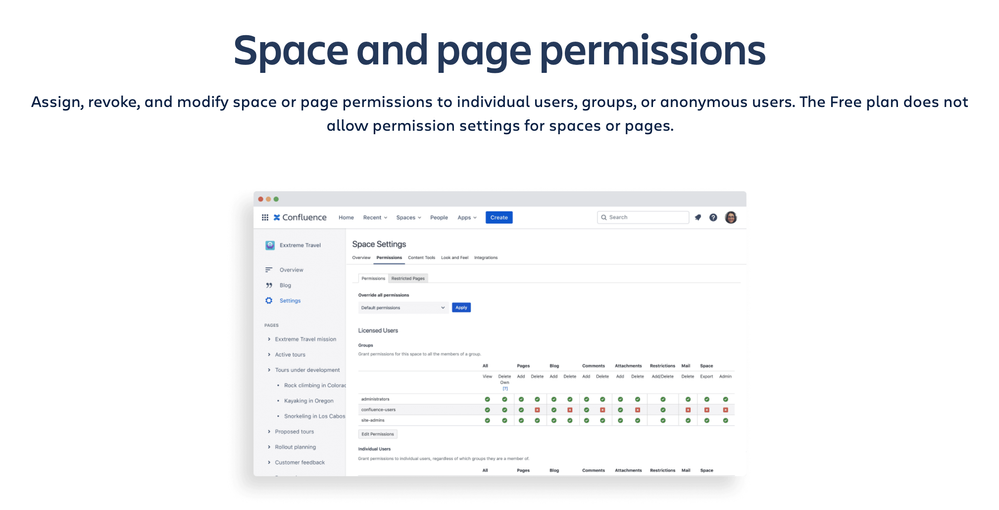Expand the Proposed tours page
Image resolution: width=999 pixels, height=510 pixels.
pyautogui.click(x=269, y=432)
